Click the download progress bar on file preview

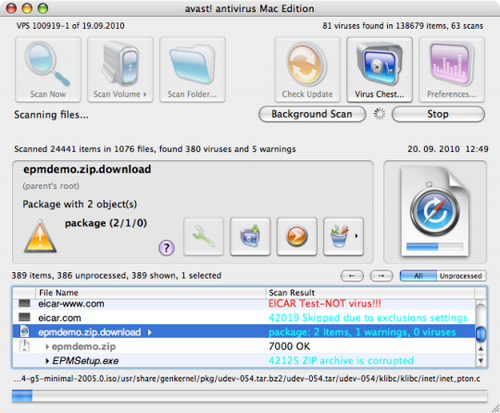[435, 247]
